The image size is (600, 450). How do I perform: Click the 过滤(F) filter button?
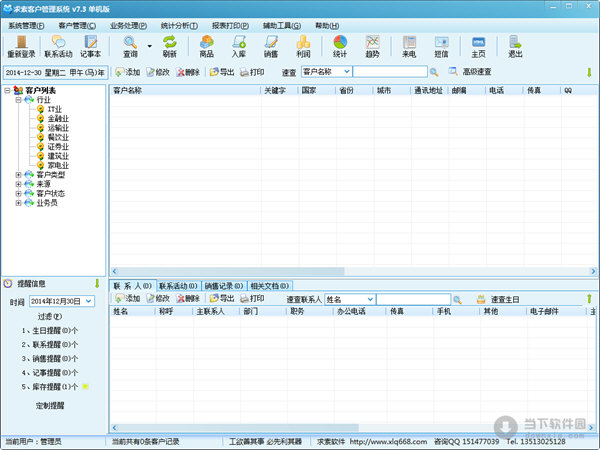point(50,316)
